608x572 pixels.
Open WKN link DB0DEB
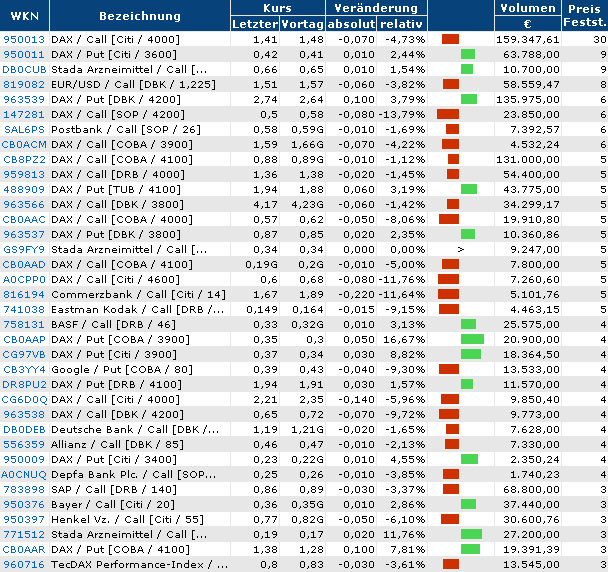(x=24, y=430)
